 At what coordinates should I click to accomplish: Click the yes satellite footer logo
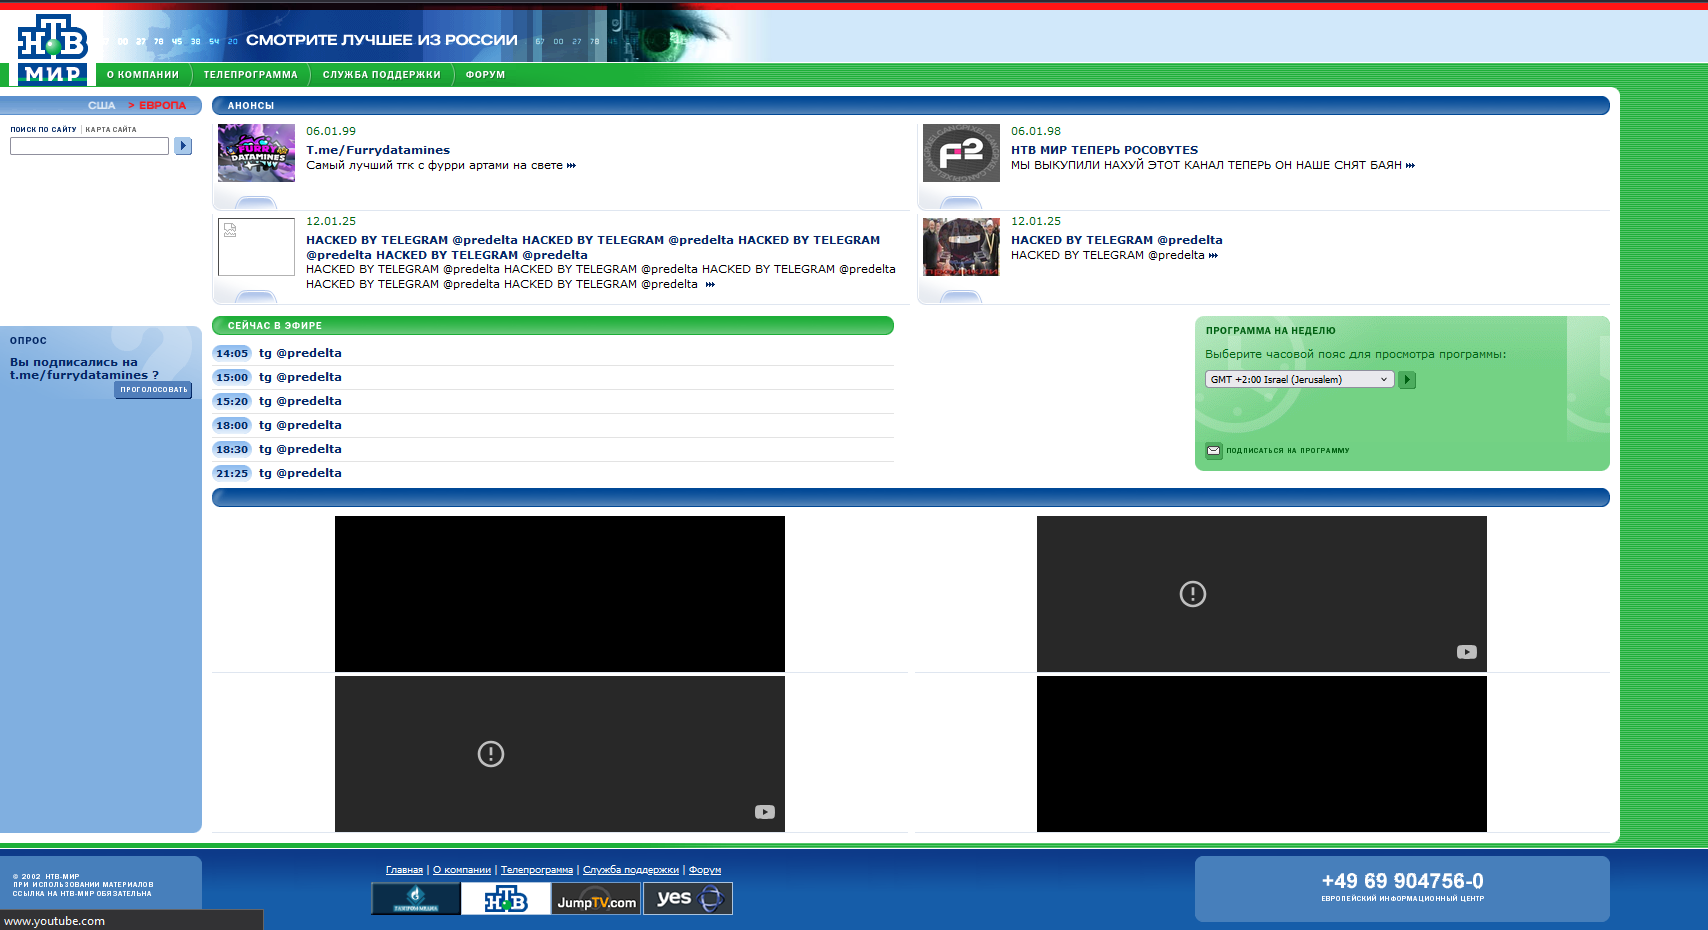click(x=688, y=898)
